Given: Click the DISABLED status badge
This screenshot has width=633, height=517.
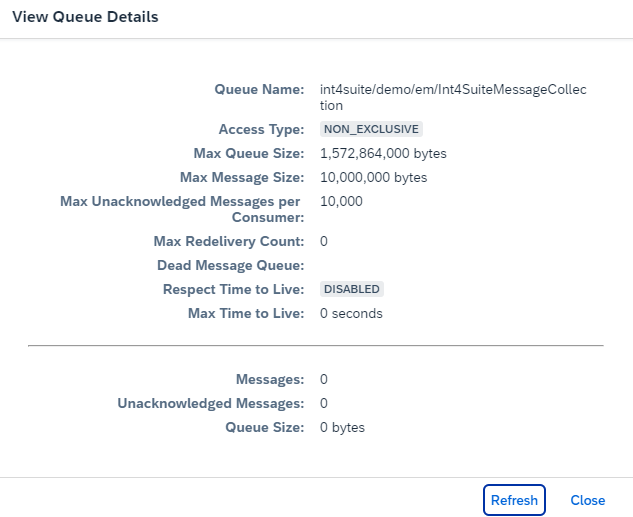Looking at the screenshot, I should [x=352, y=289].
